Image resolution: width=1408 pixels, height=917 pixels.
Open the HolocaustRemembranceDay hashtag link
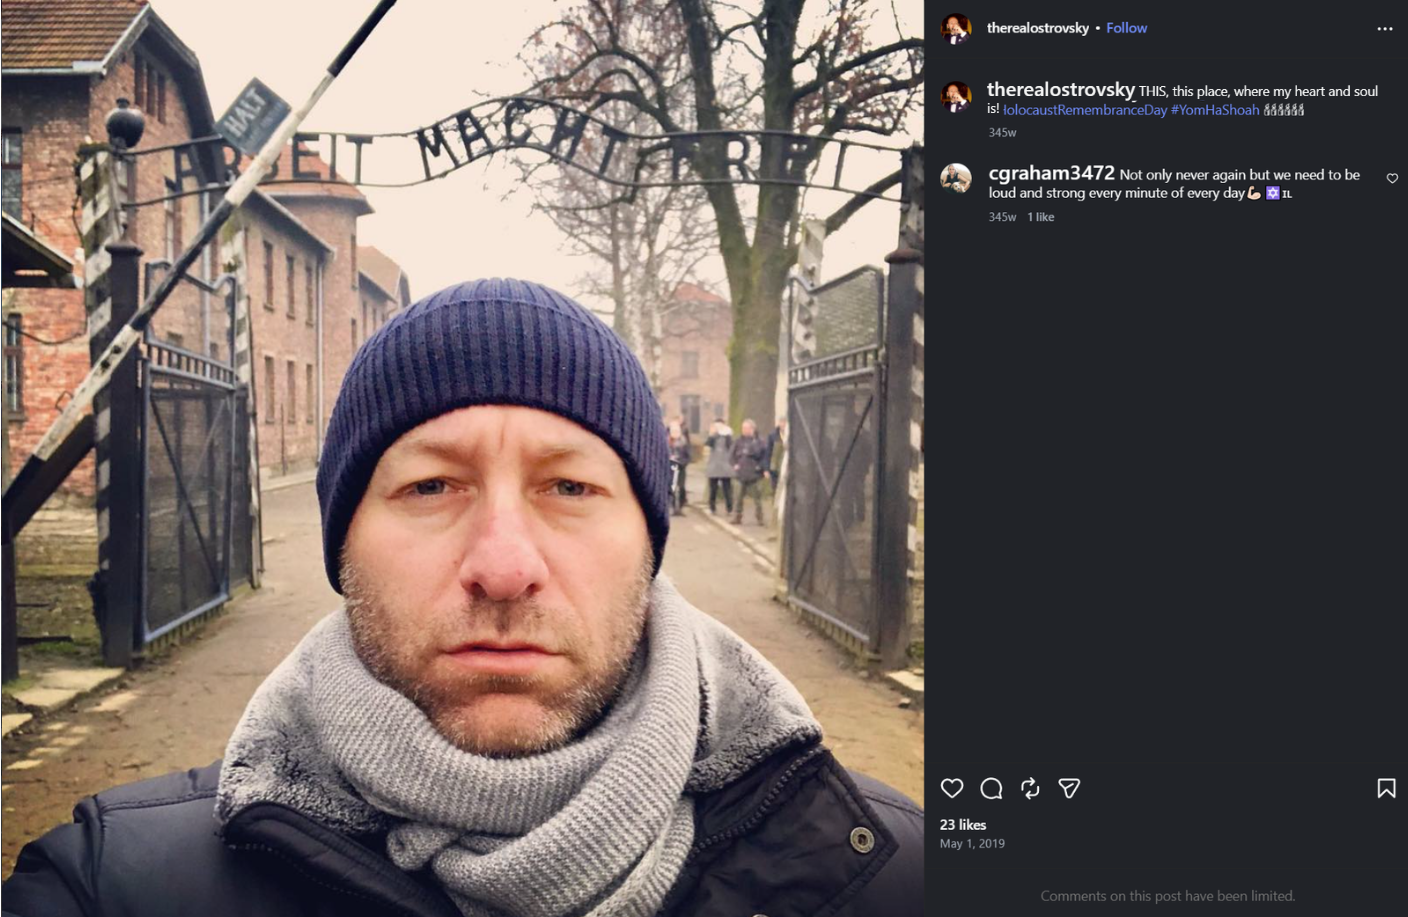point(1085,110)
